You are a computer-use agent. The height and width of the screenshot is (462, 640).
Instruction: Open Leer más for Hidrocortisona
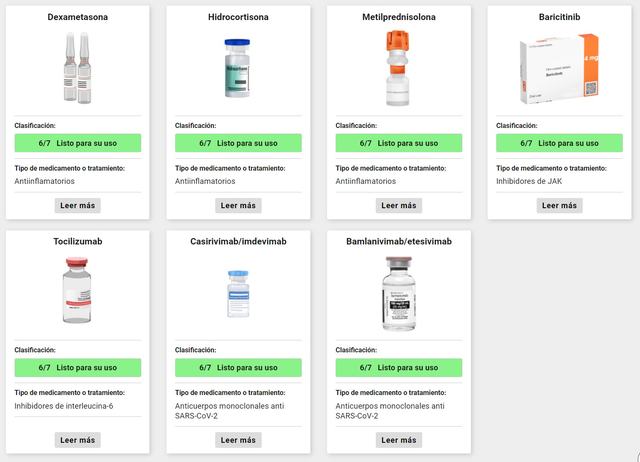tap(238, 205)
